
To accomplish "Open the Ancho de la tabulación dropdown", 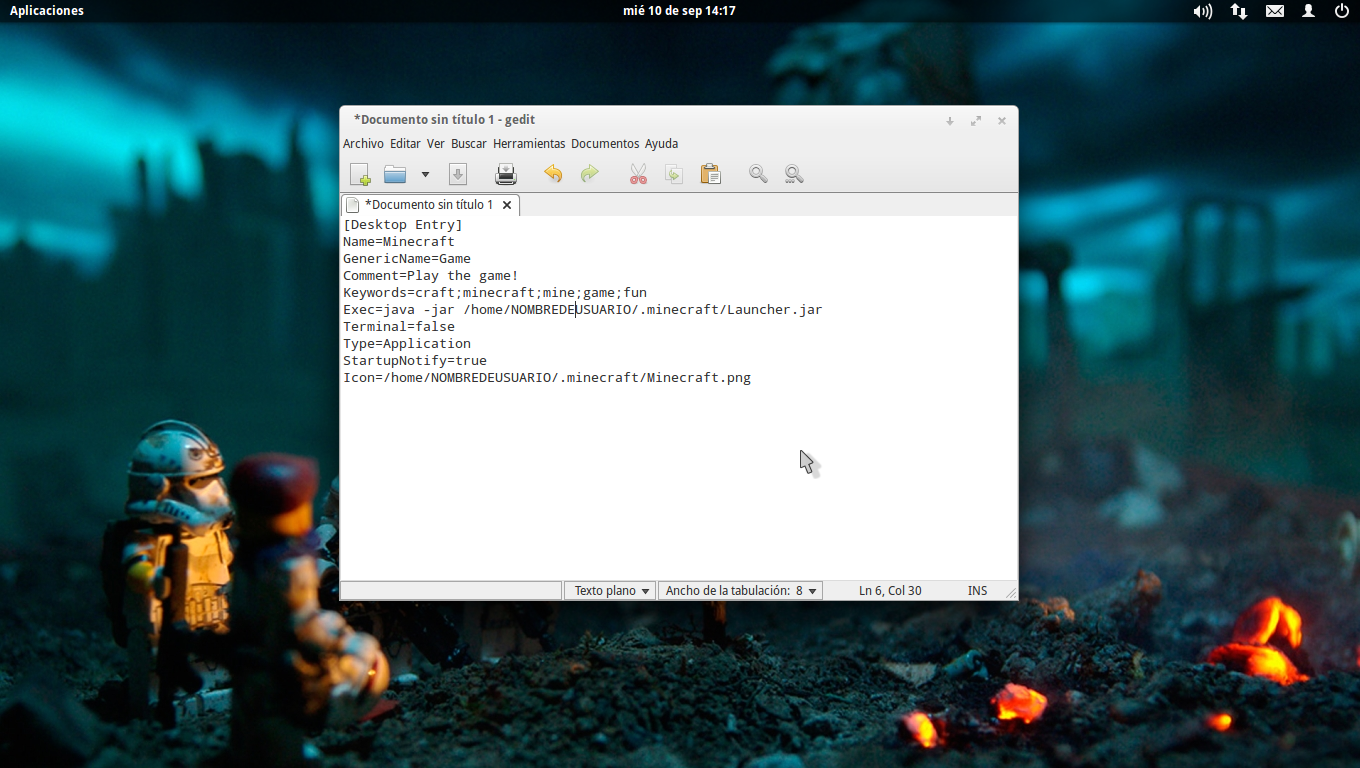I will [740, 591].
